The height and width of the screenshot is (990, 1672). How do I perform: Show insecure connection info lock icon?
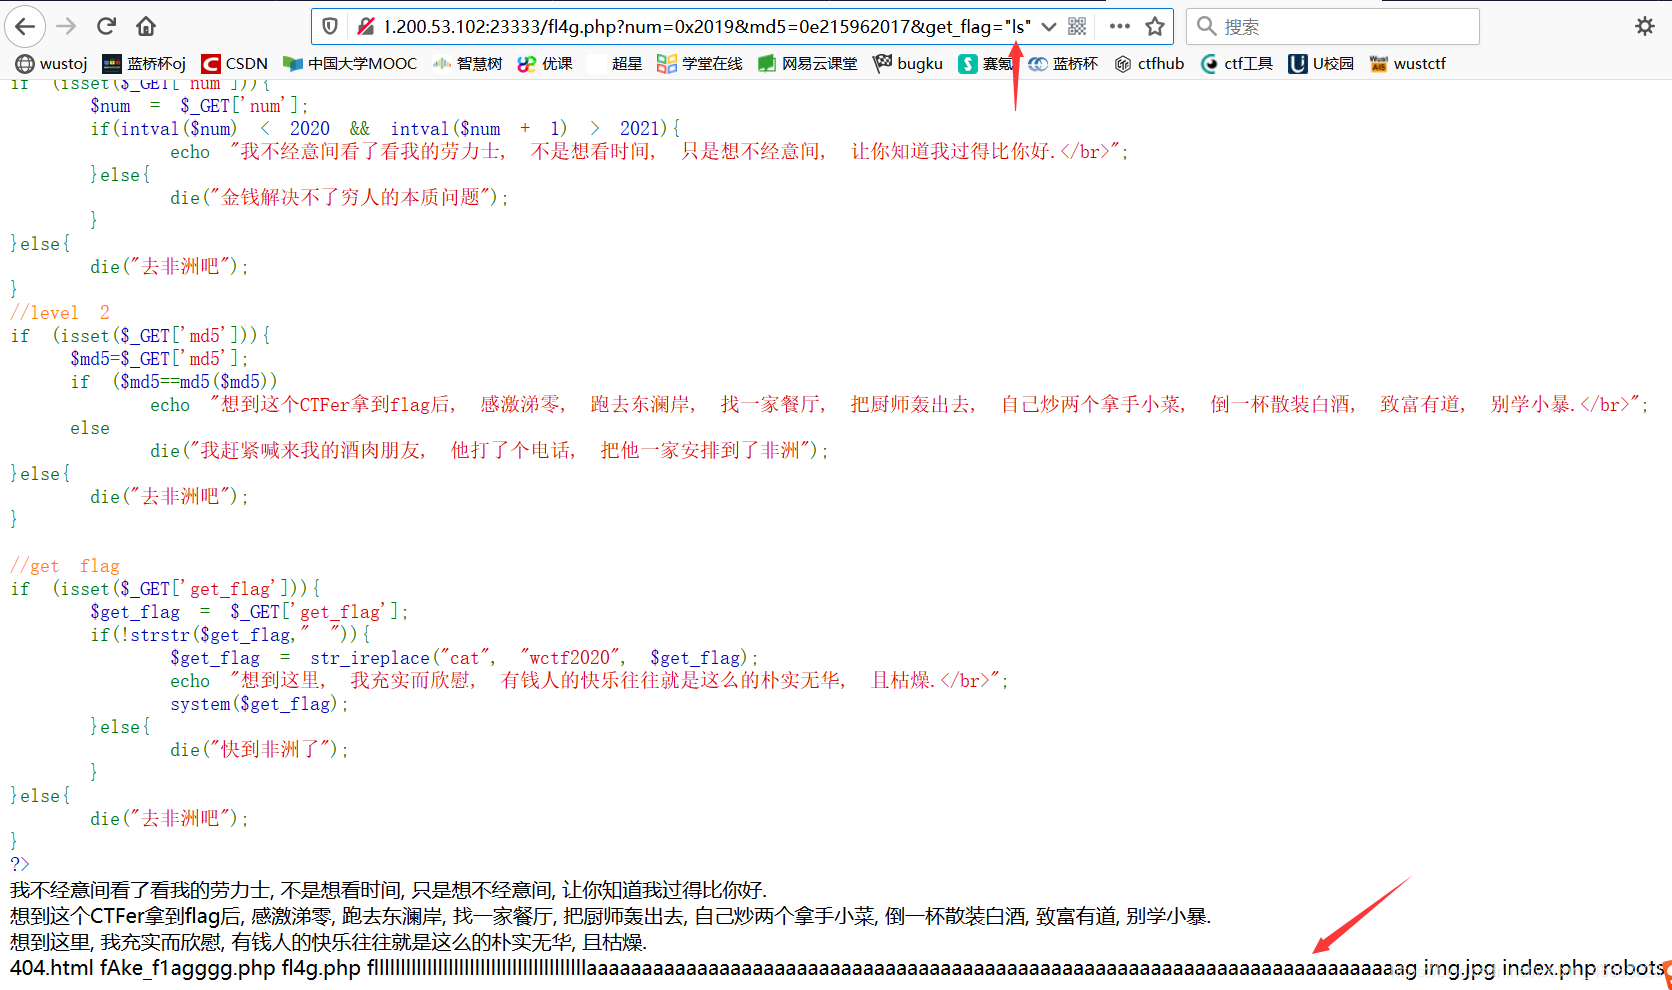click(x=366, y=26)
